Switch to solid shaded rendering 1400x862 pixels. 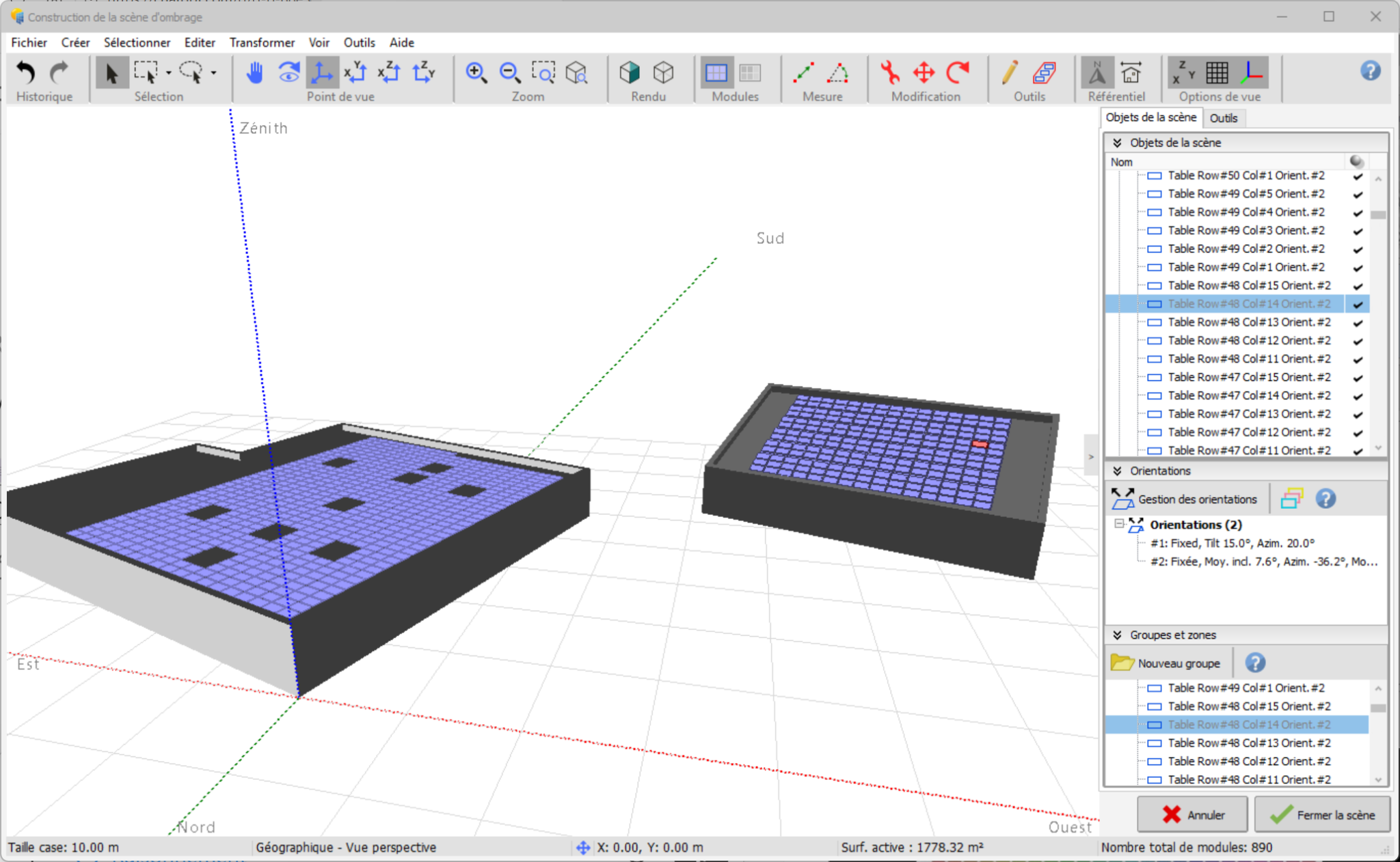coord(629,73)
